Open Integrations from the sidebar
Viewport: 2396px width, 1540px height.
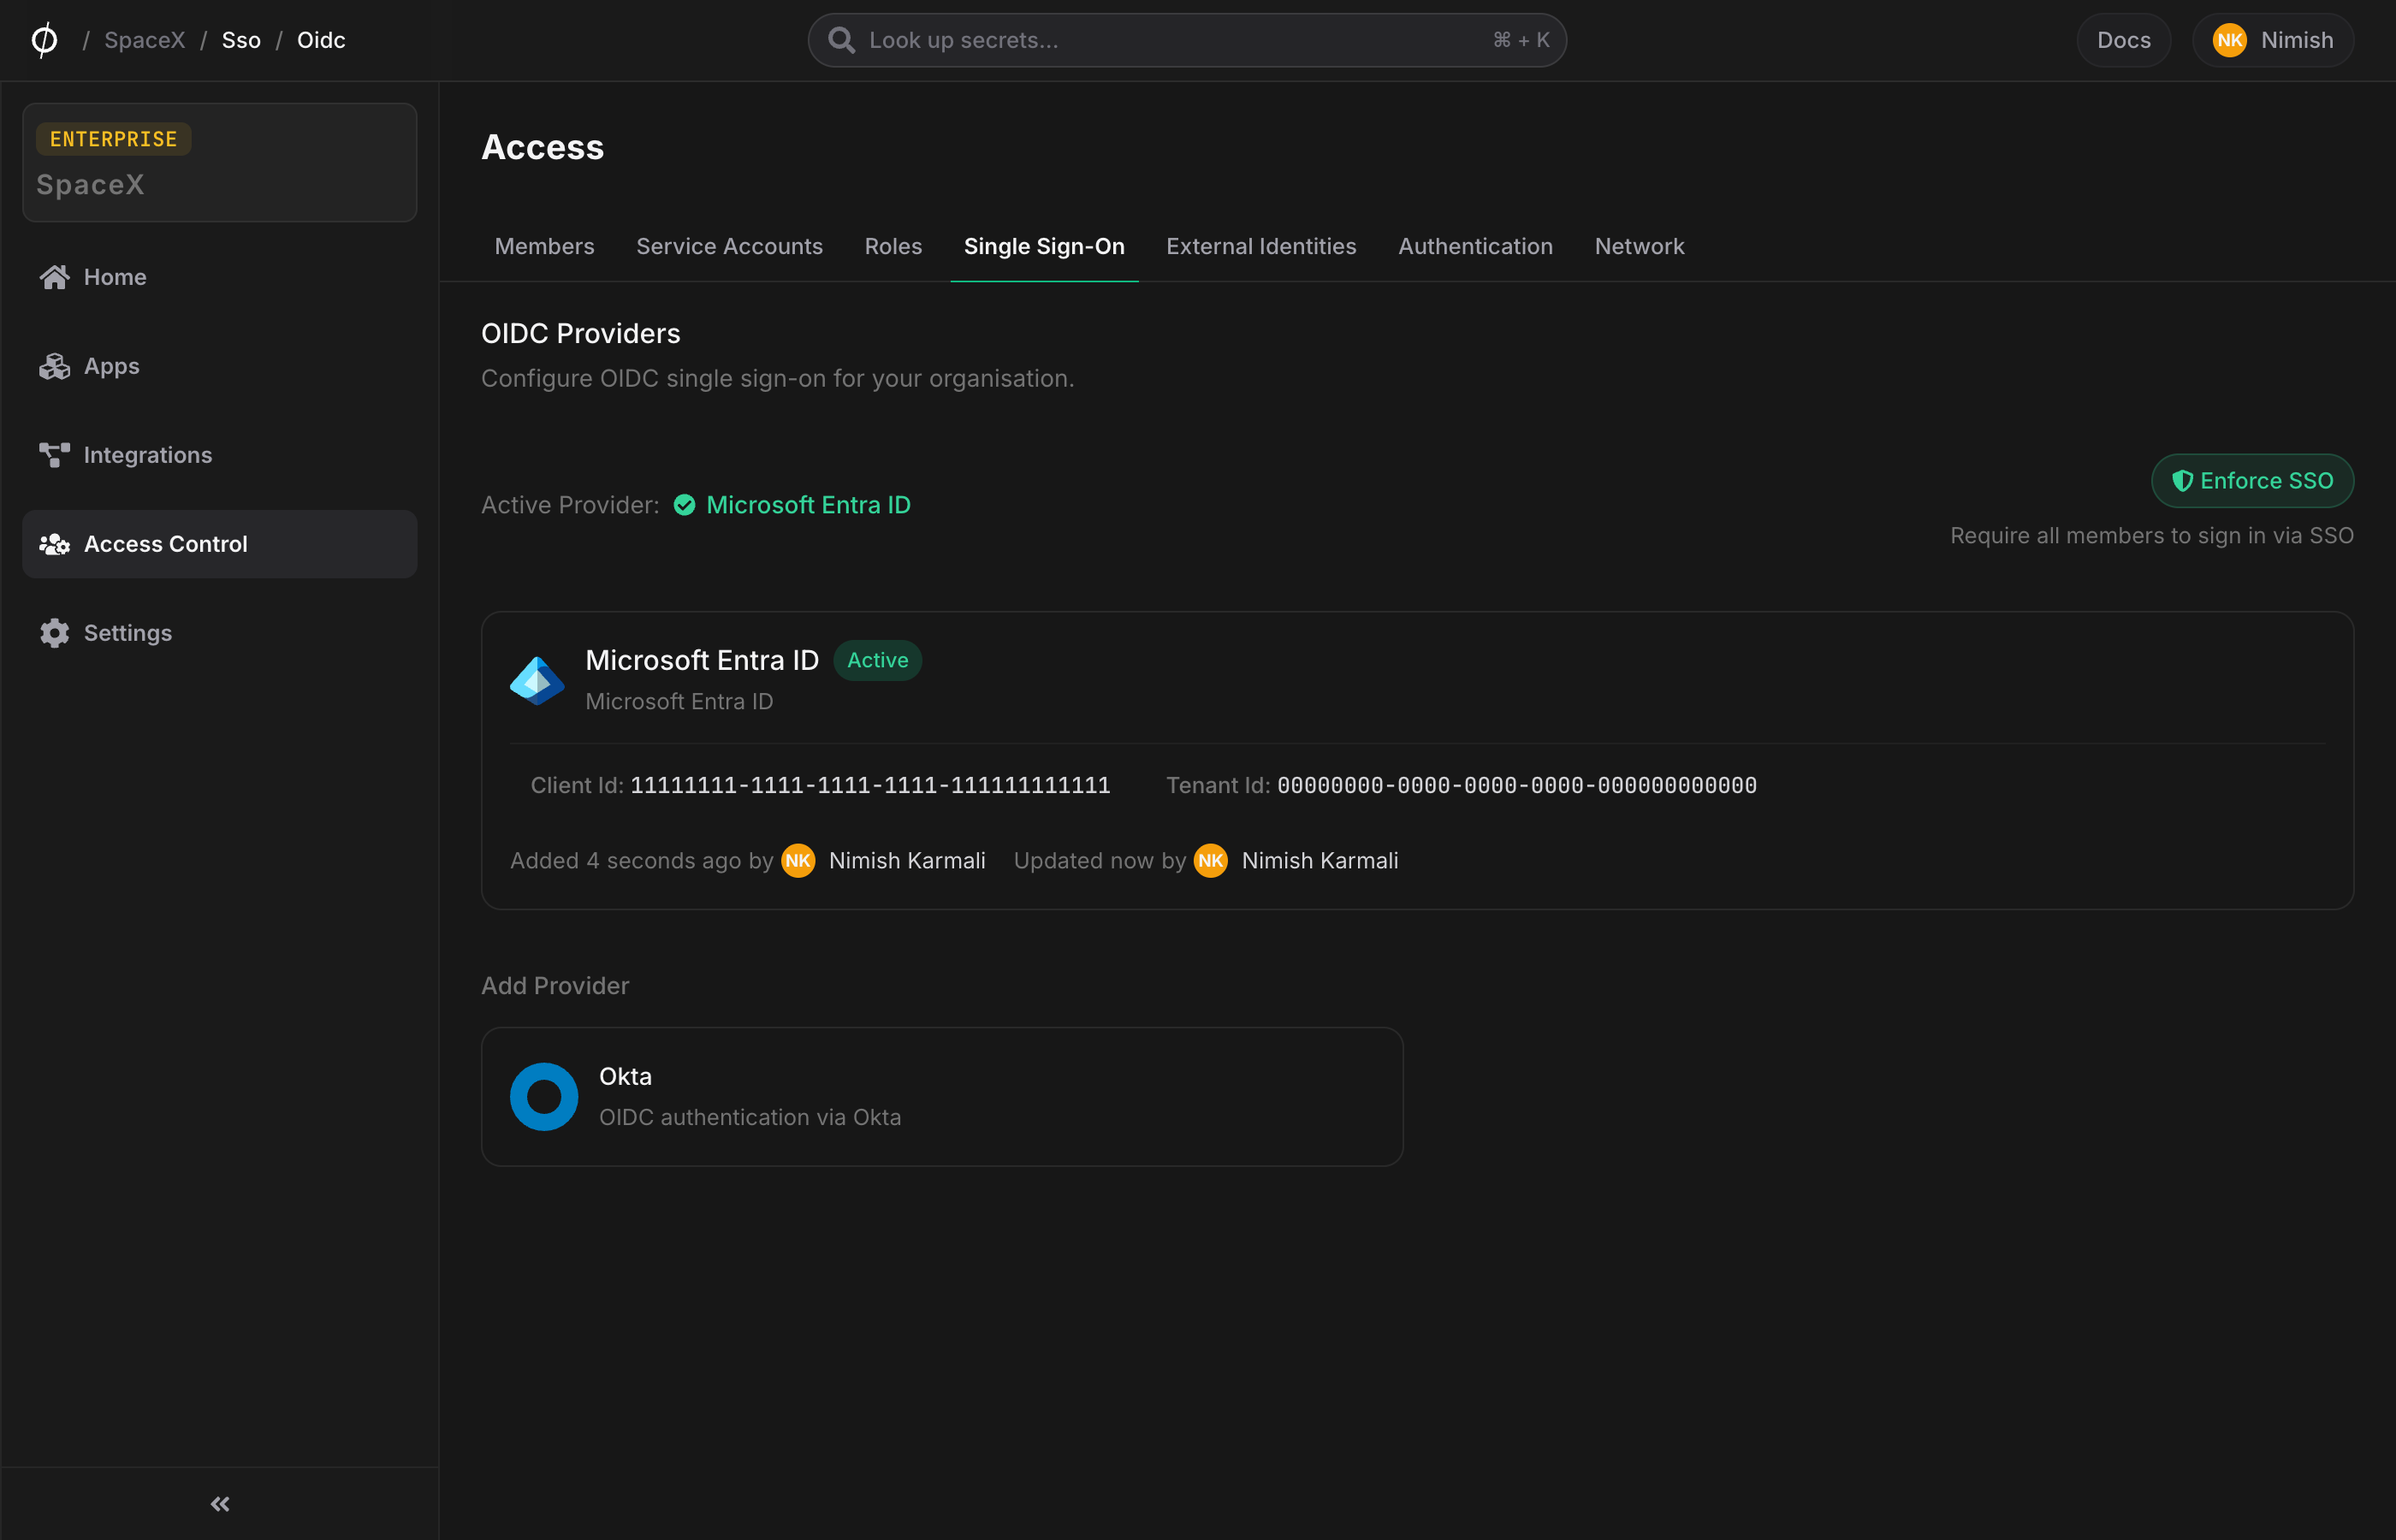point(148,455)
